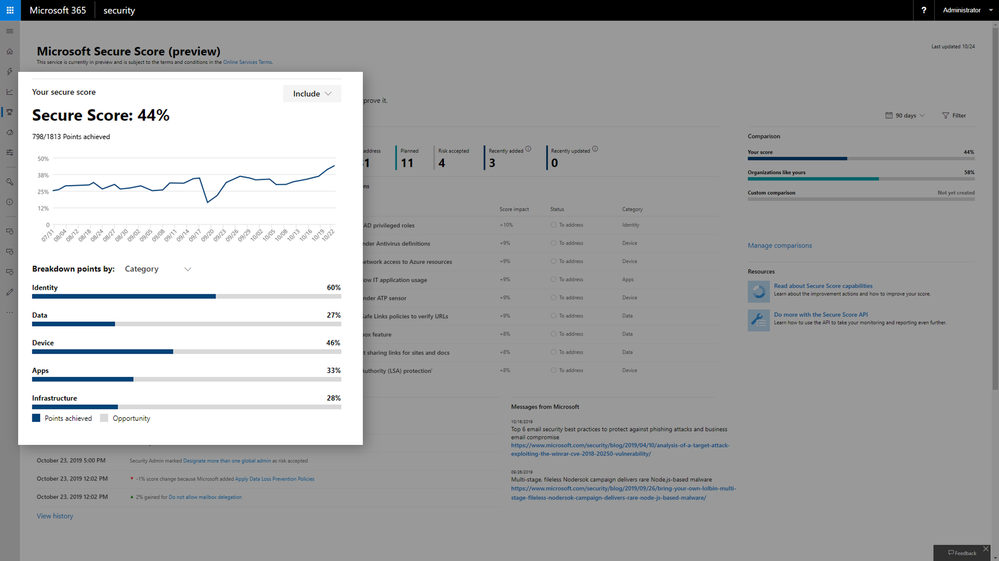Click the pencil customize icon in sidebar
This screenshot has width=999, height=561.
tap(10, 292)
